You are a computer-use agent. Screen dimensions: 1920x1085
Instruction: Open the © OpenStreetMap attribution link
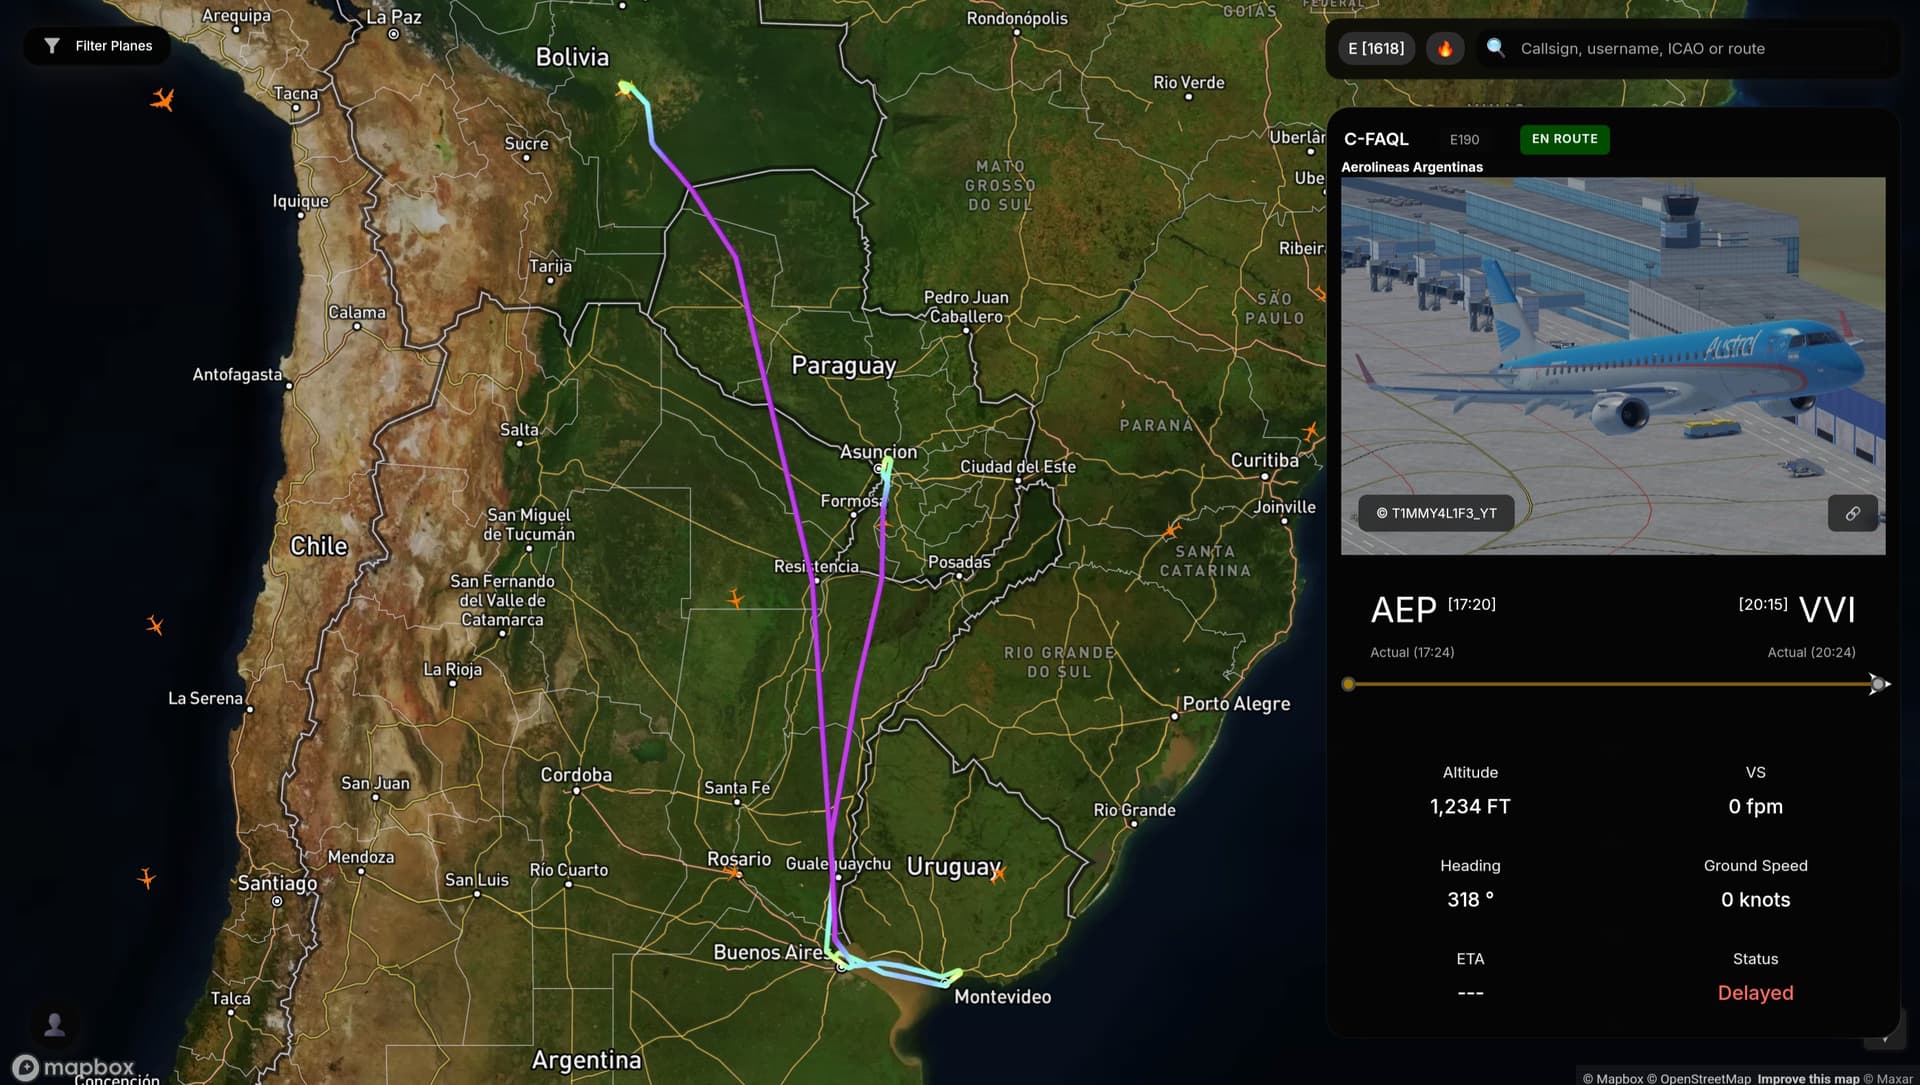tap(1699, 1078)
